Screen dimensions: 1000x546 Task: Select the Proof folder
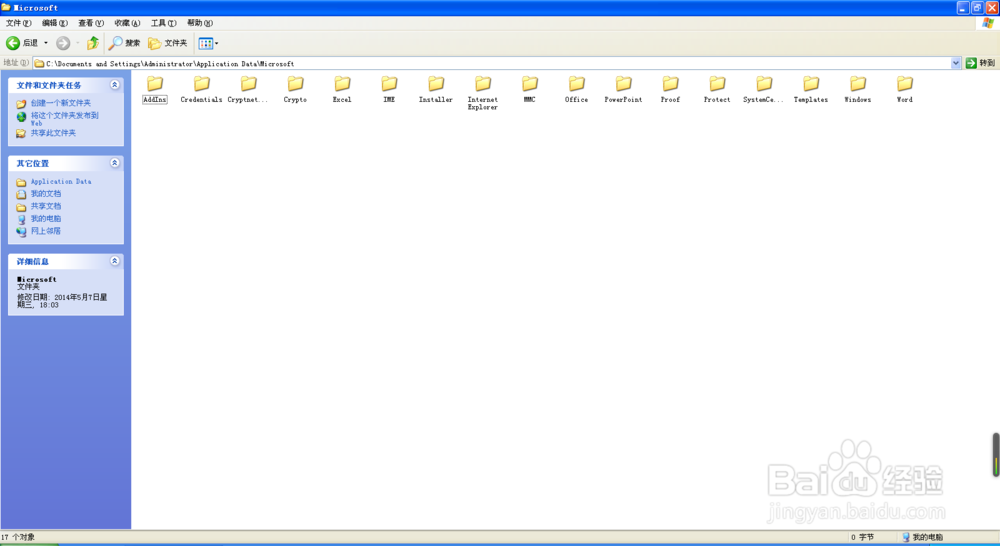pos(670,90)
